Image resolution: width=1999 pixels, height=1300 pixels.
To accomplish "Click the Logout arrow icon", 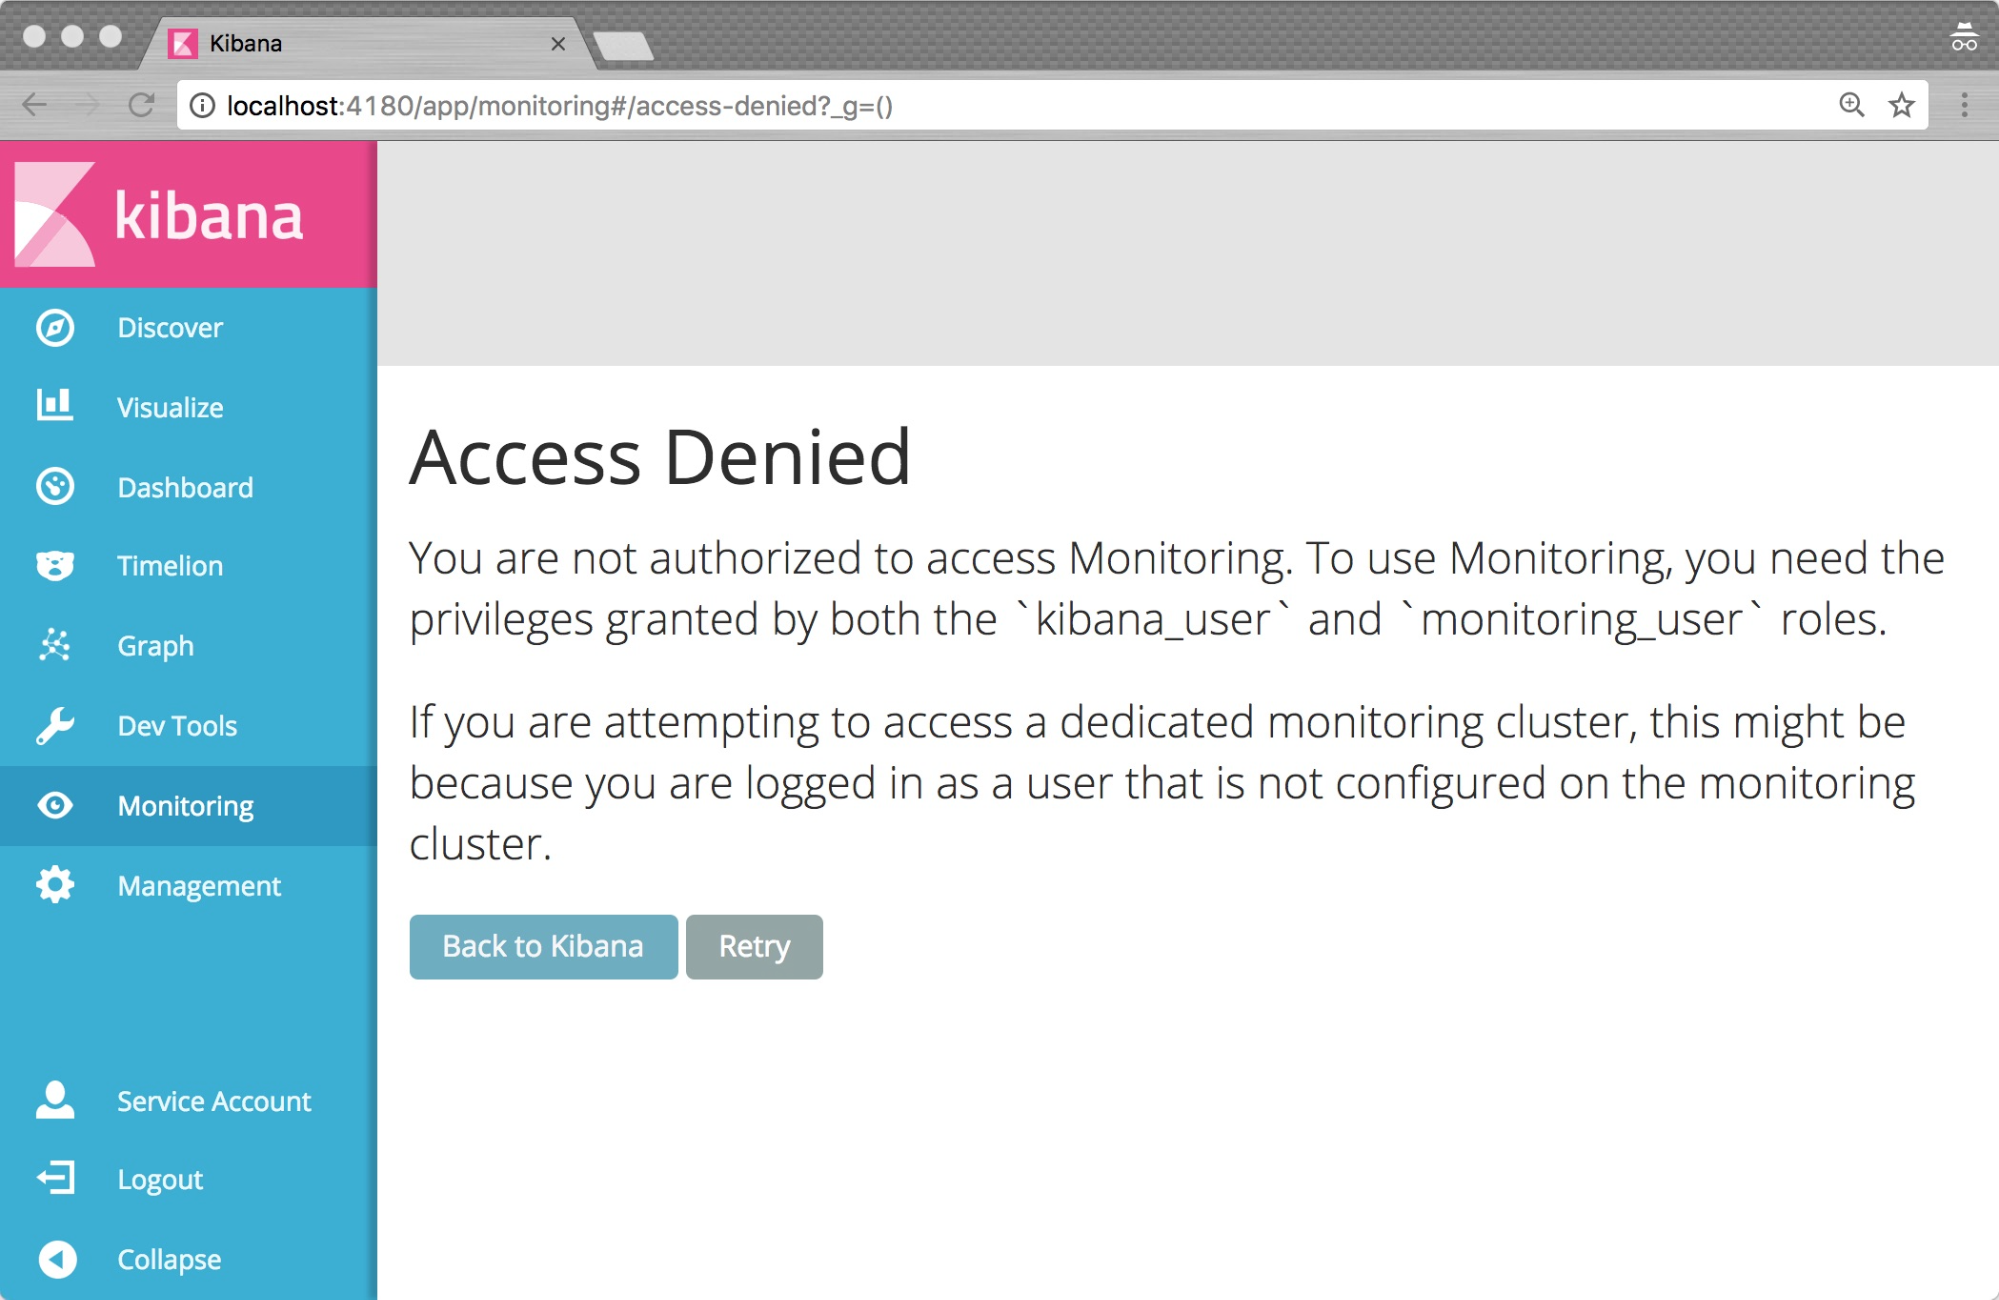I will (x=55, y=1179).
